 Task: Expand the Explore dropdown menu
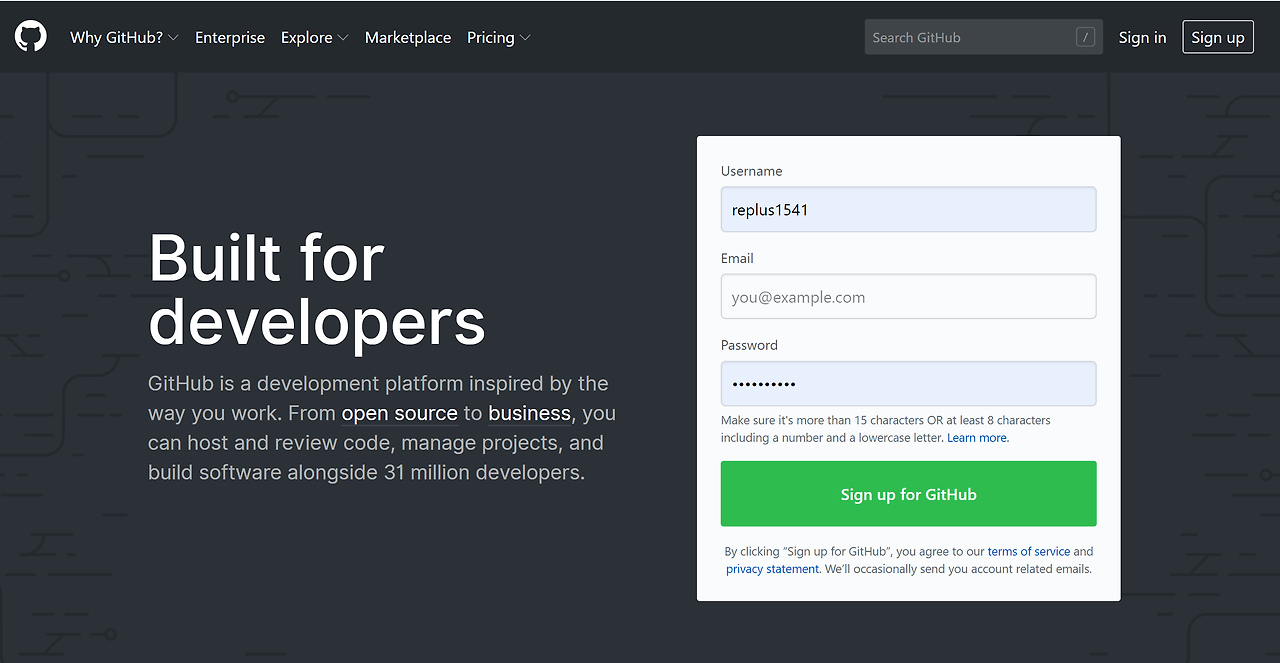(x=315, y=37)
